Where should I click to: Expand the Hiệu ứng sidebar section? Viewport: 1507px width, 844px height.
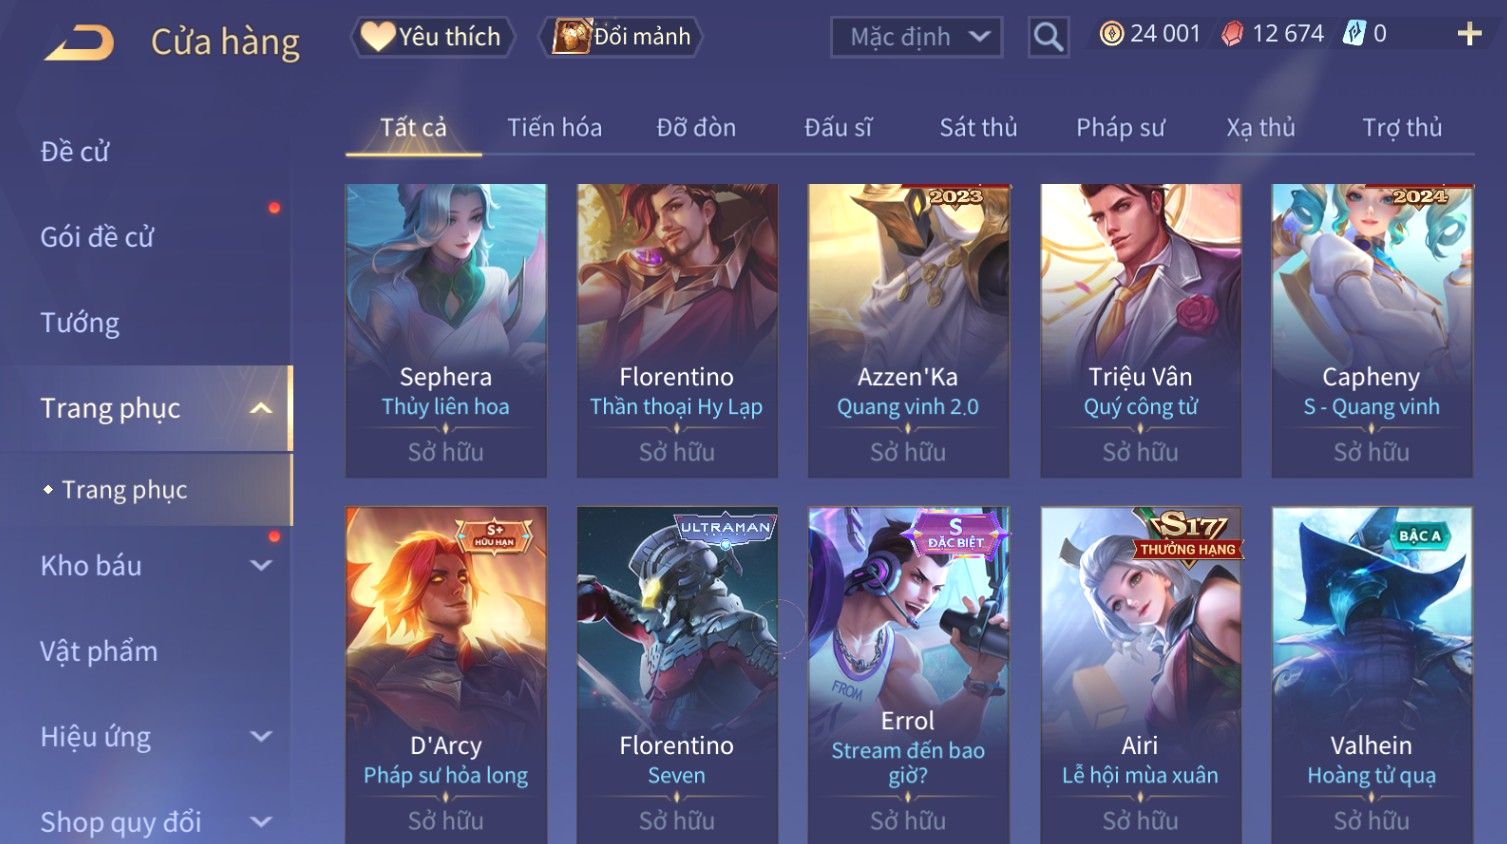tap(261, 737)
